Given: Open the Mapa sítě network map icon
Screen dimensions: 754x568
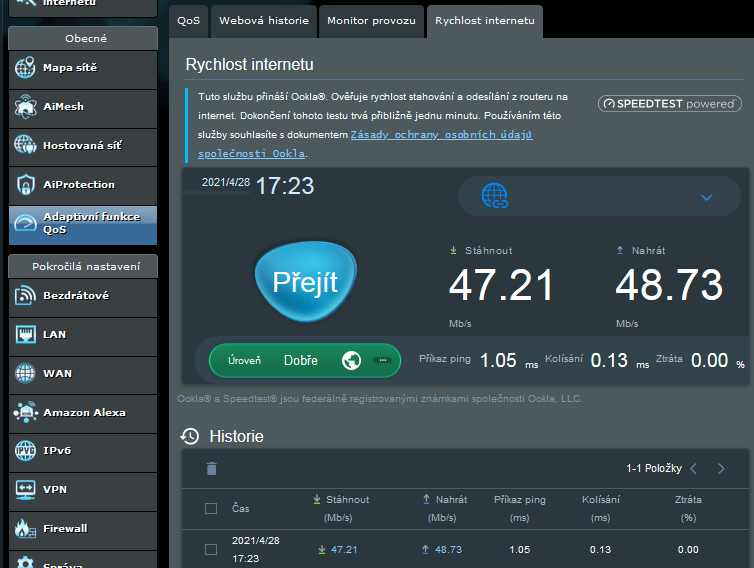Looking at the screenshot, I should (x=25, y=68).
